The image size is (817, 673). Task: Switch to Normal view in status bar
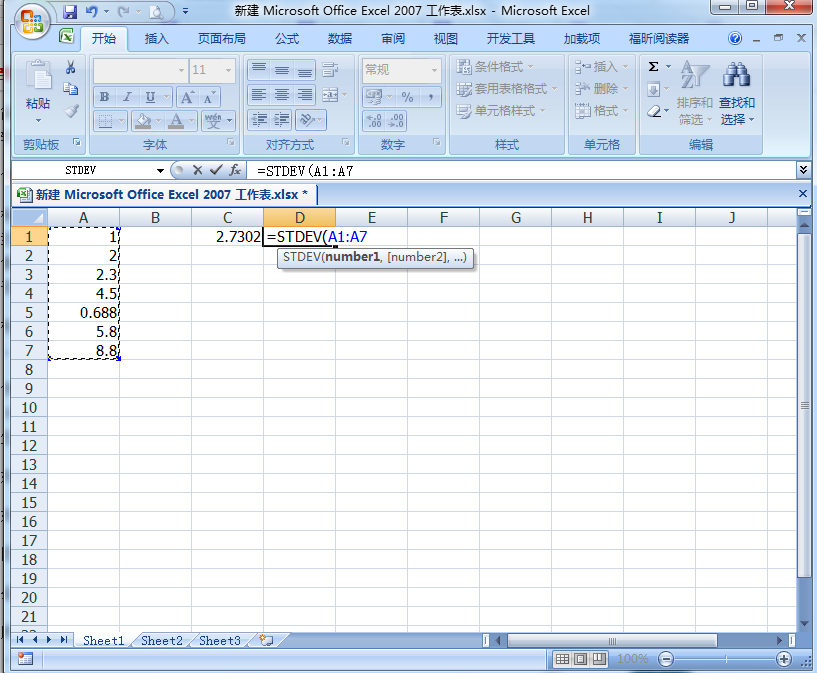[562, 659]
